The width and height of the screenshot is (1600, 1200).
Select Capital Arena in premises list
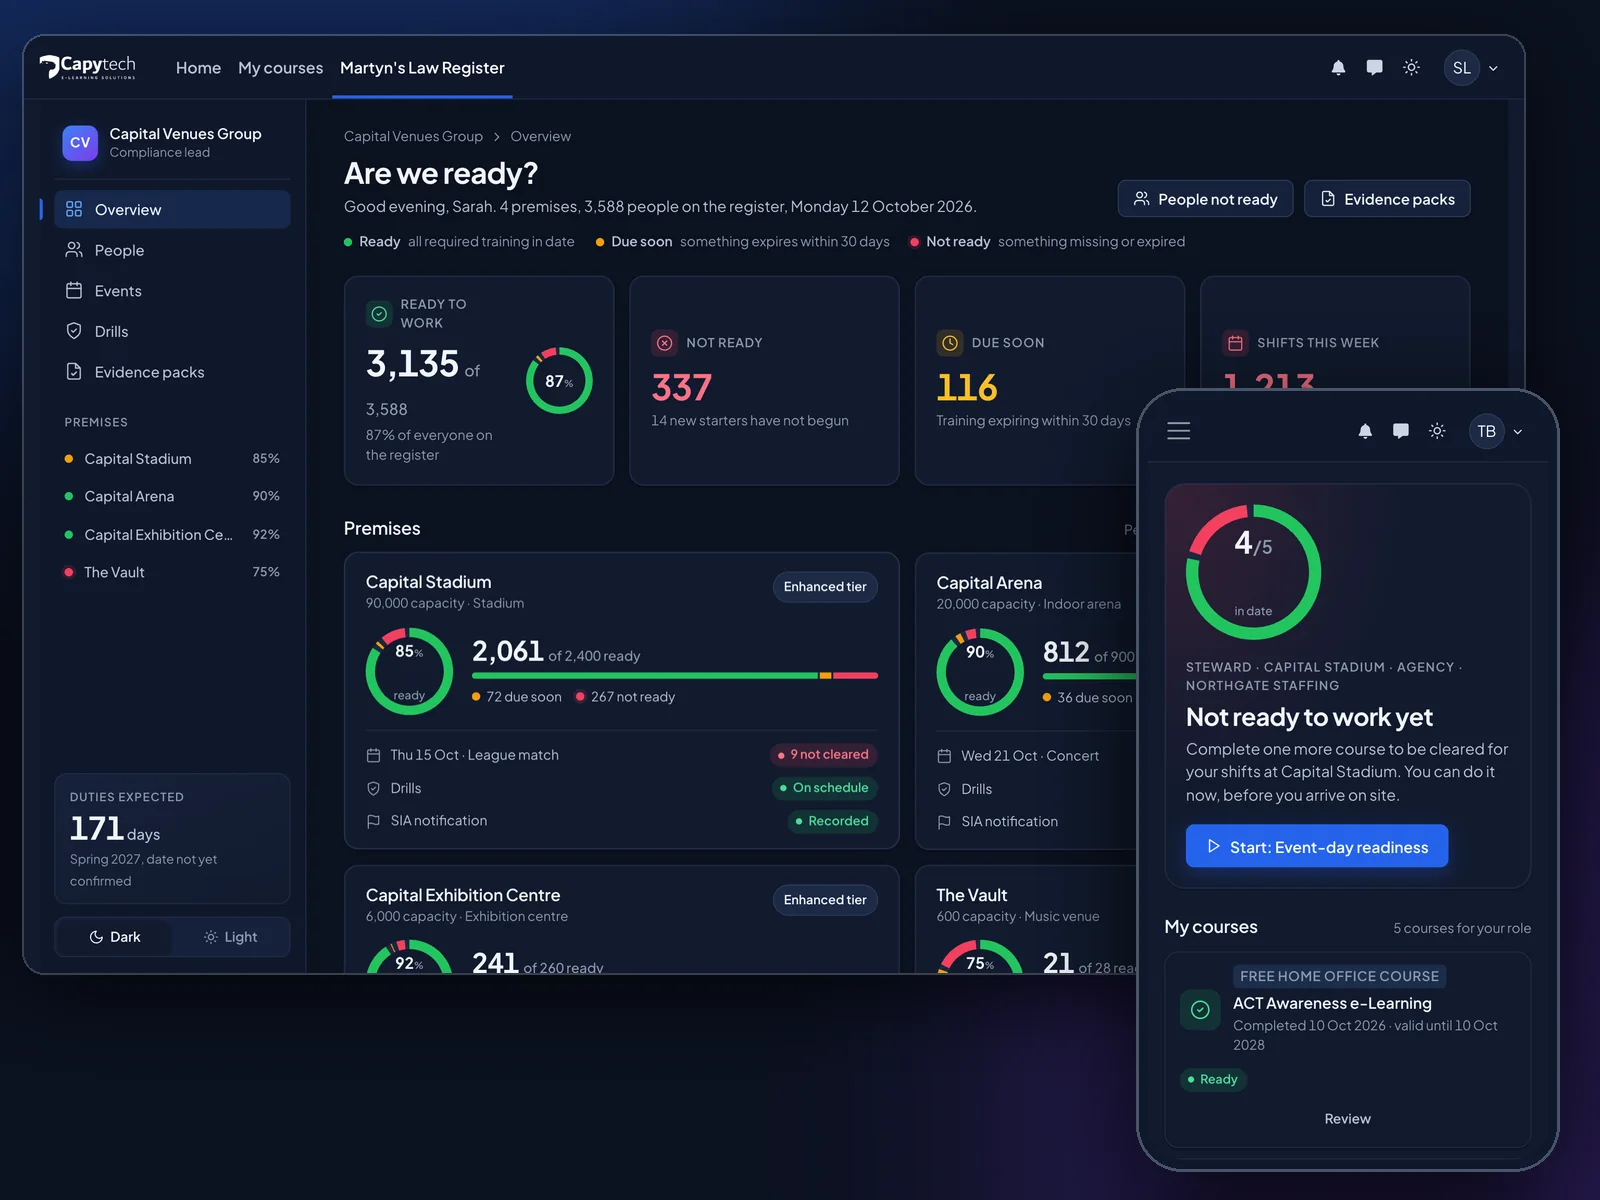click(x=172, y=496)
